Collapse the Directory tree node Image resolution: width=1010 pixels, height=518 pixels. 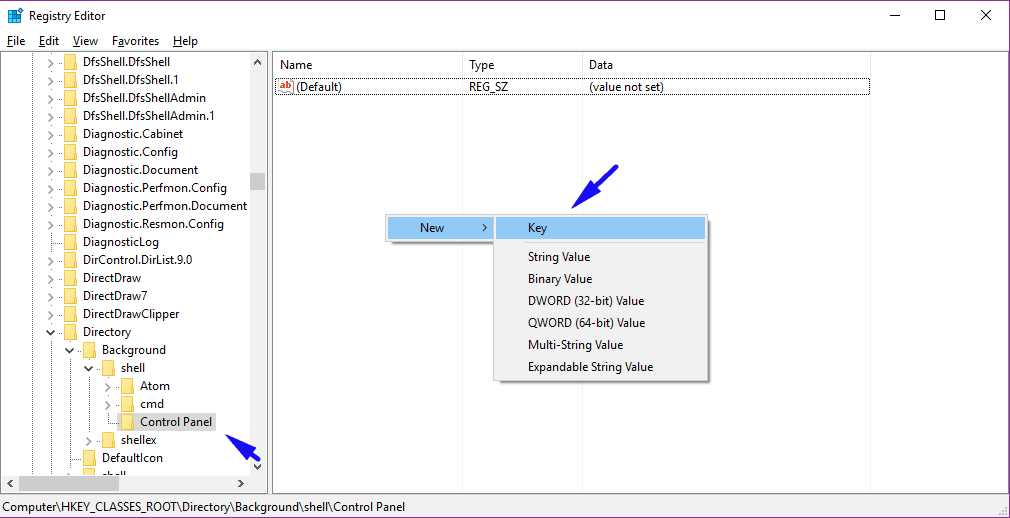50,332
